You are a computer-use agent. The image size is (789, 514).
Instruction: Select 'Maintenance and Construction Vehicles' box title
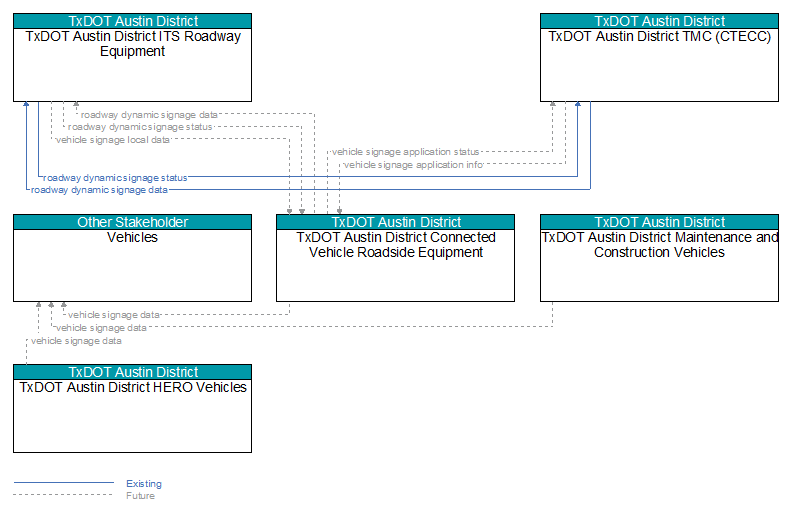coord(659,245)
